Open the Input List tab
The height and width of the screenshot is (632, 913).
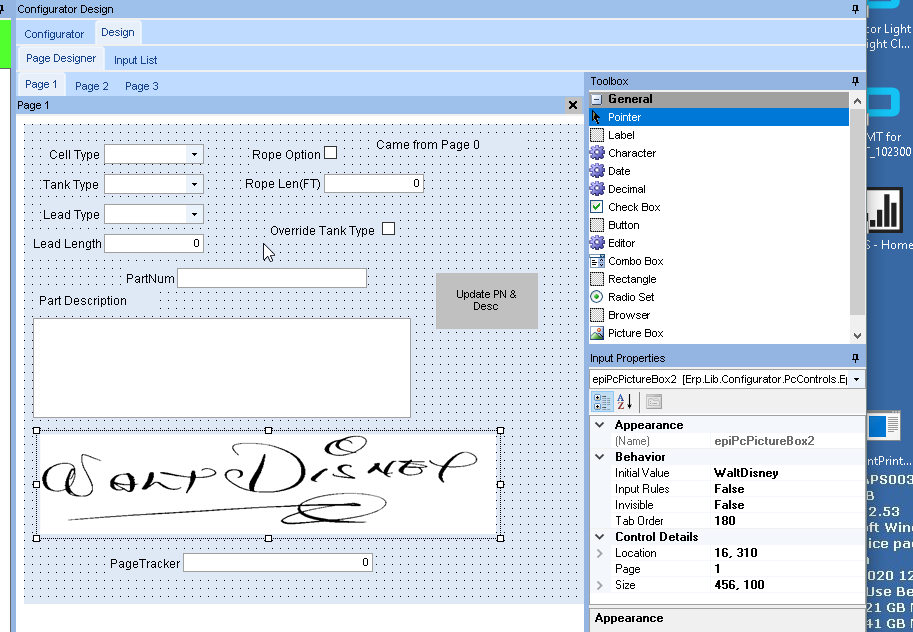(135, 60)
